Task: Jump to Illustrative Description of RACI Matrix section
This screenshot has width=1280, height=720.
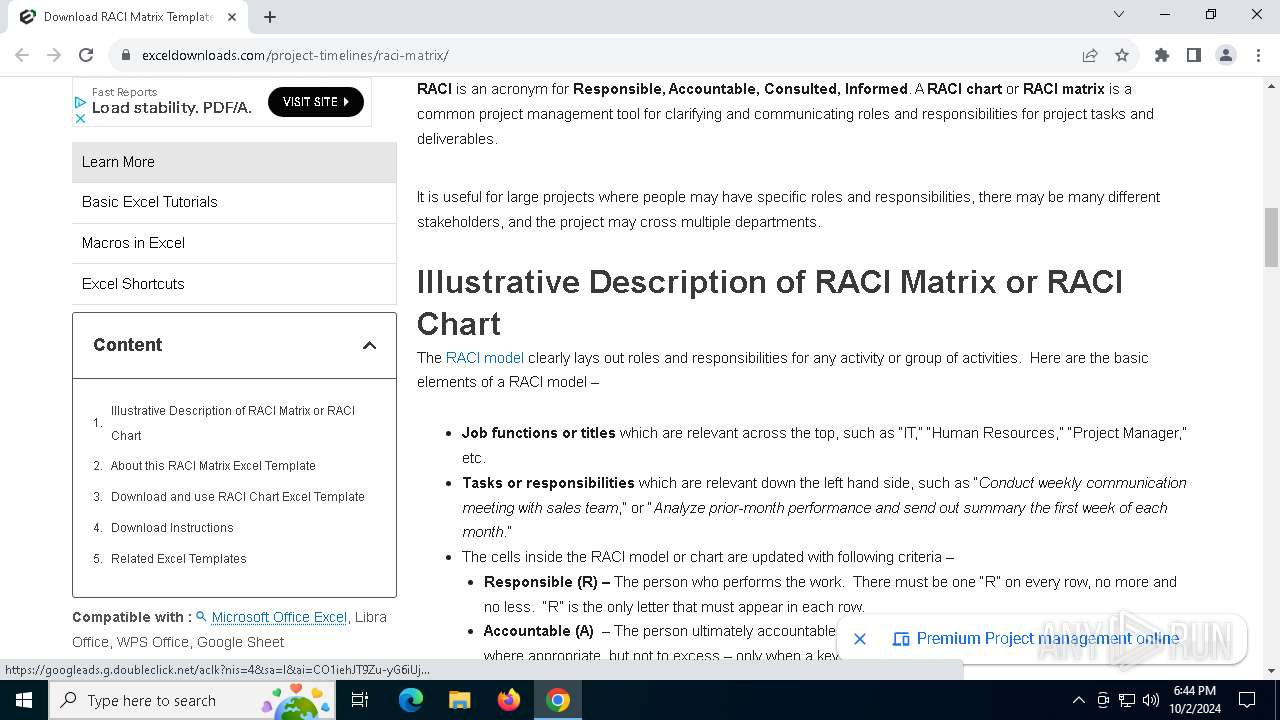Action: 233,423
